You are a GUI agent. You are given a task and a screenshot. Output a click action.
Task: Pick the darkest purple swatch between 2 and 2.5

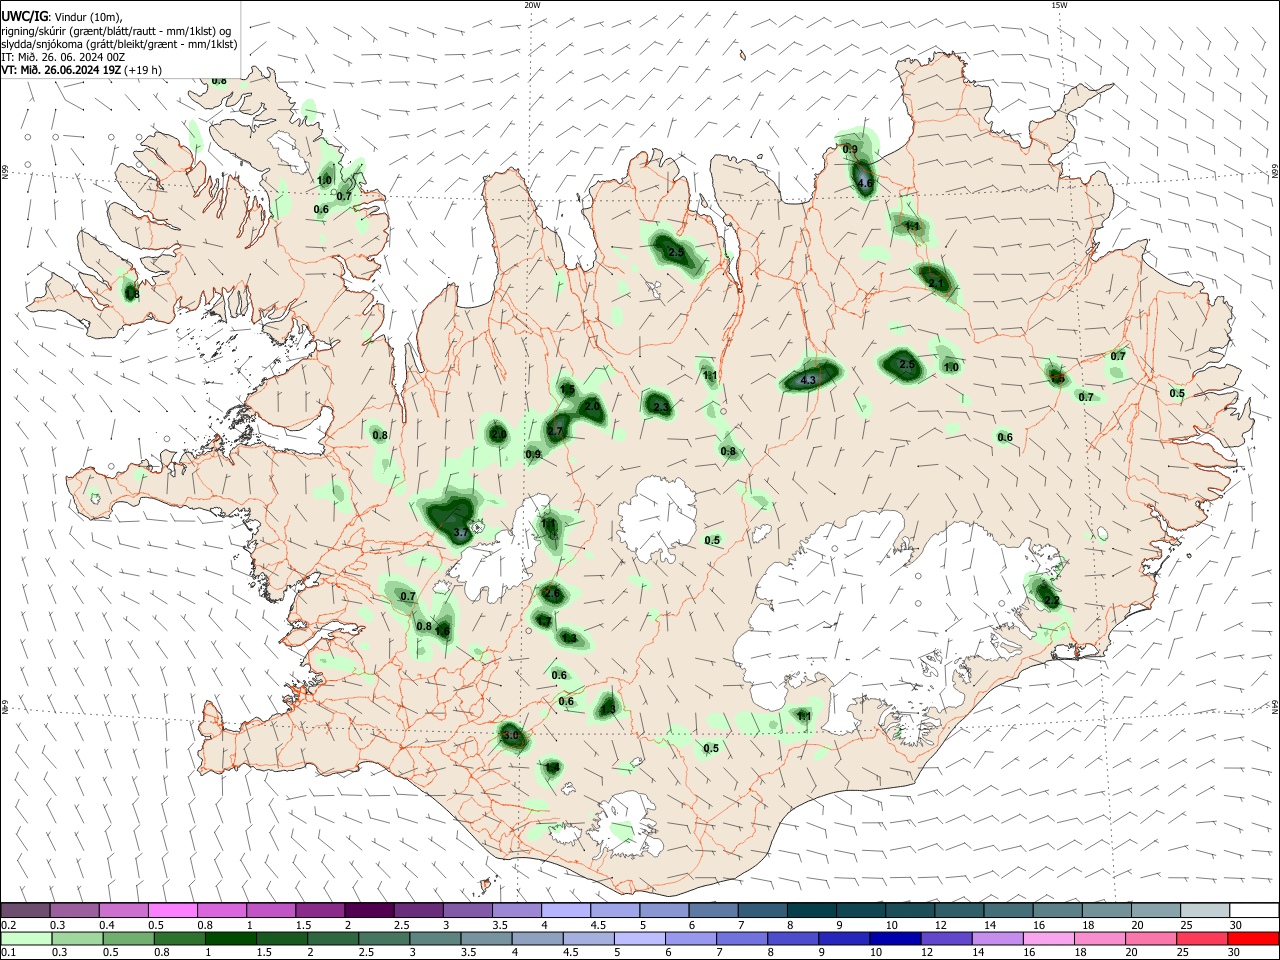(x=369, y=910)
